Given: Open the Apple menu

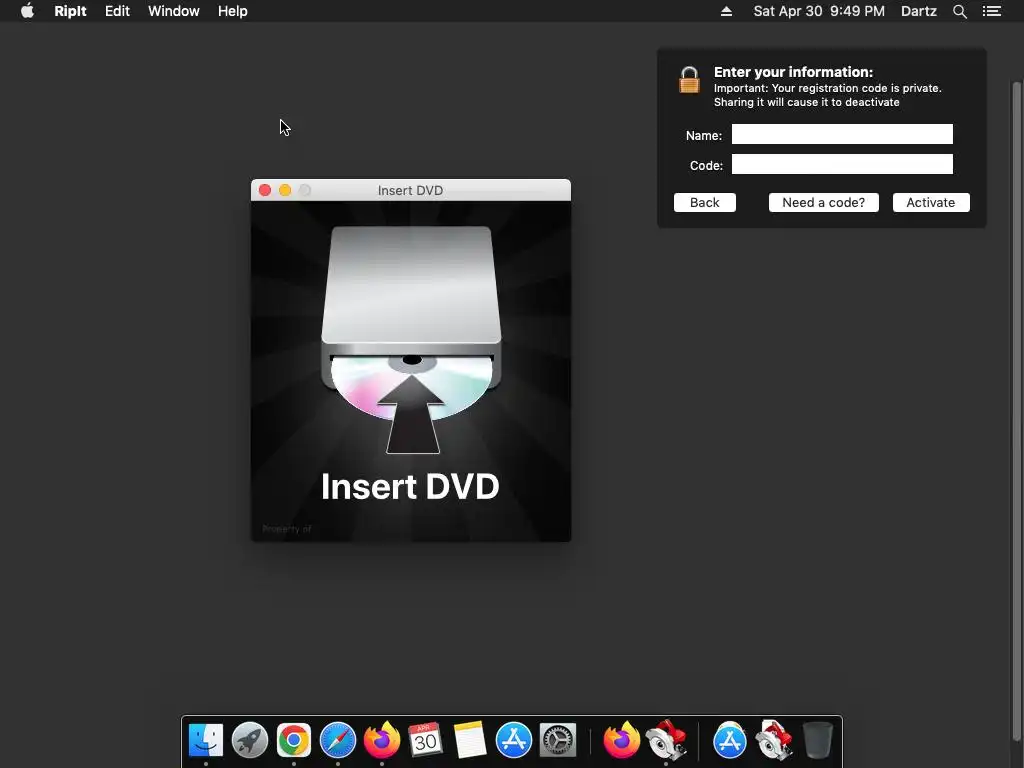Looking at the screenshot, I should (27, 11).
